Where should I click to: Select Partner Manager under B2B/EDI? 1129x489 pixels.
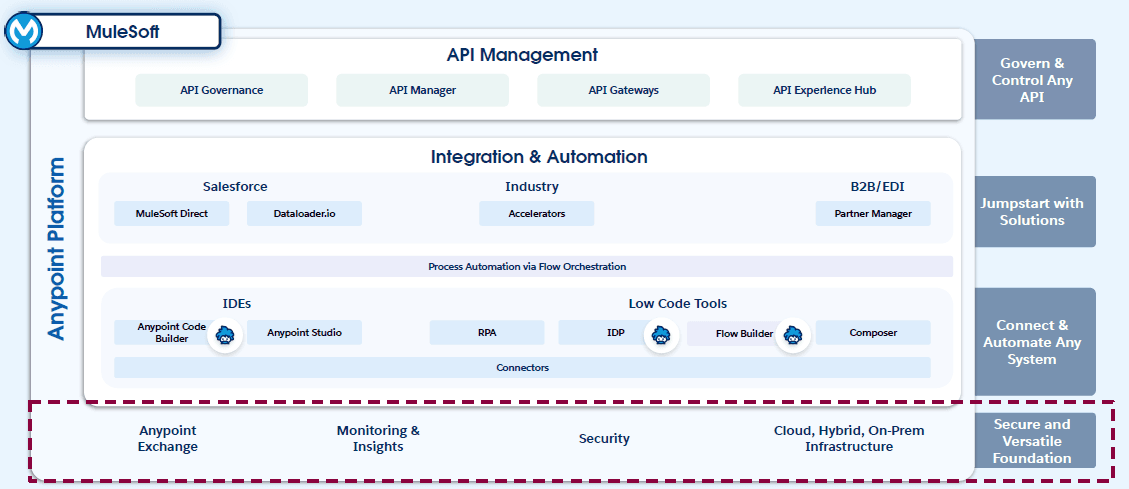(873, 213)
